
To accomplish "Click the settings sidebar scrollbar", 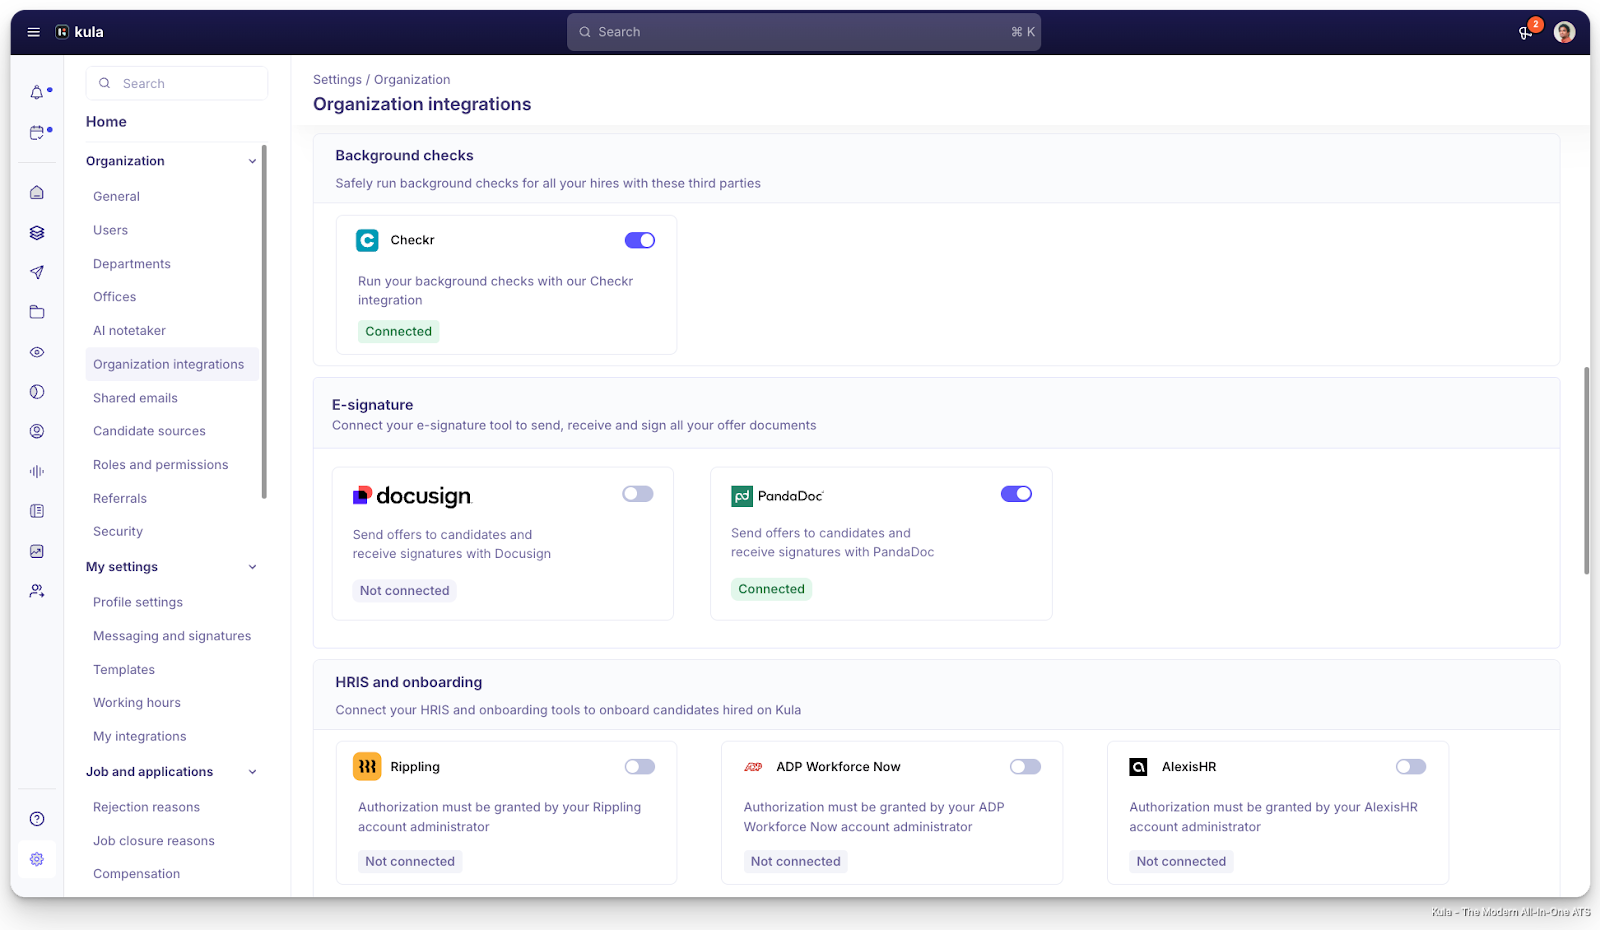I will [x=264, y=320].
